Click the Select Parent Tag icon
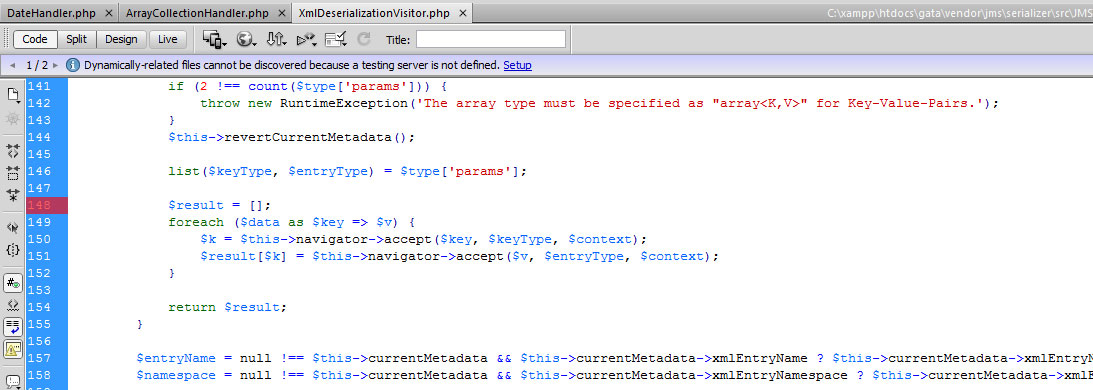 [13, 227]
